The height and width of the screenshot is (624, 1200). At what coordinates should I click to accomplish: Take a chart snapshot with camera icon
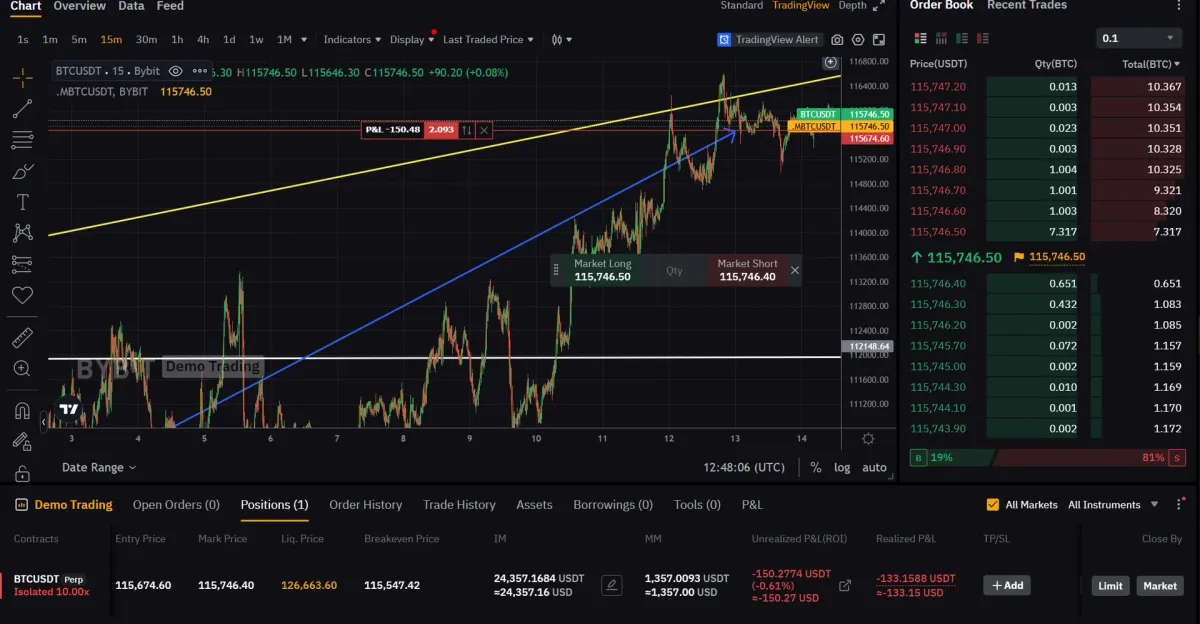click(x=837, y=40)
